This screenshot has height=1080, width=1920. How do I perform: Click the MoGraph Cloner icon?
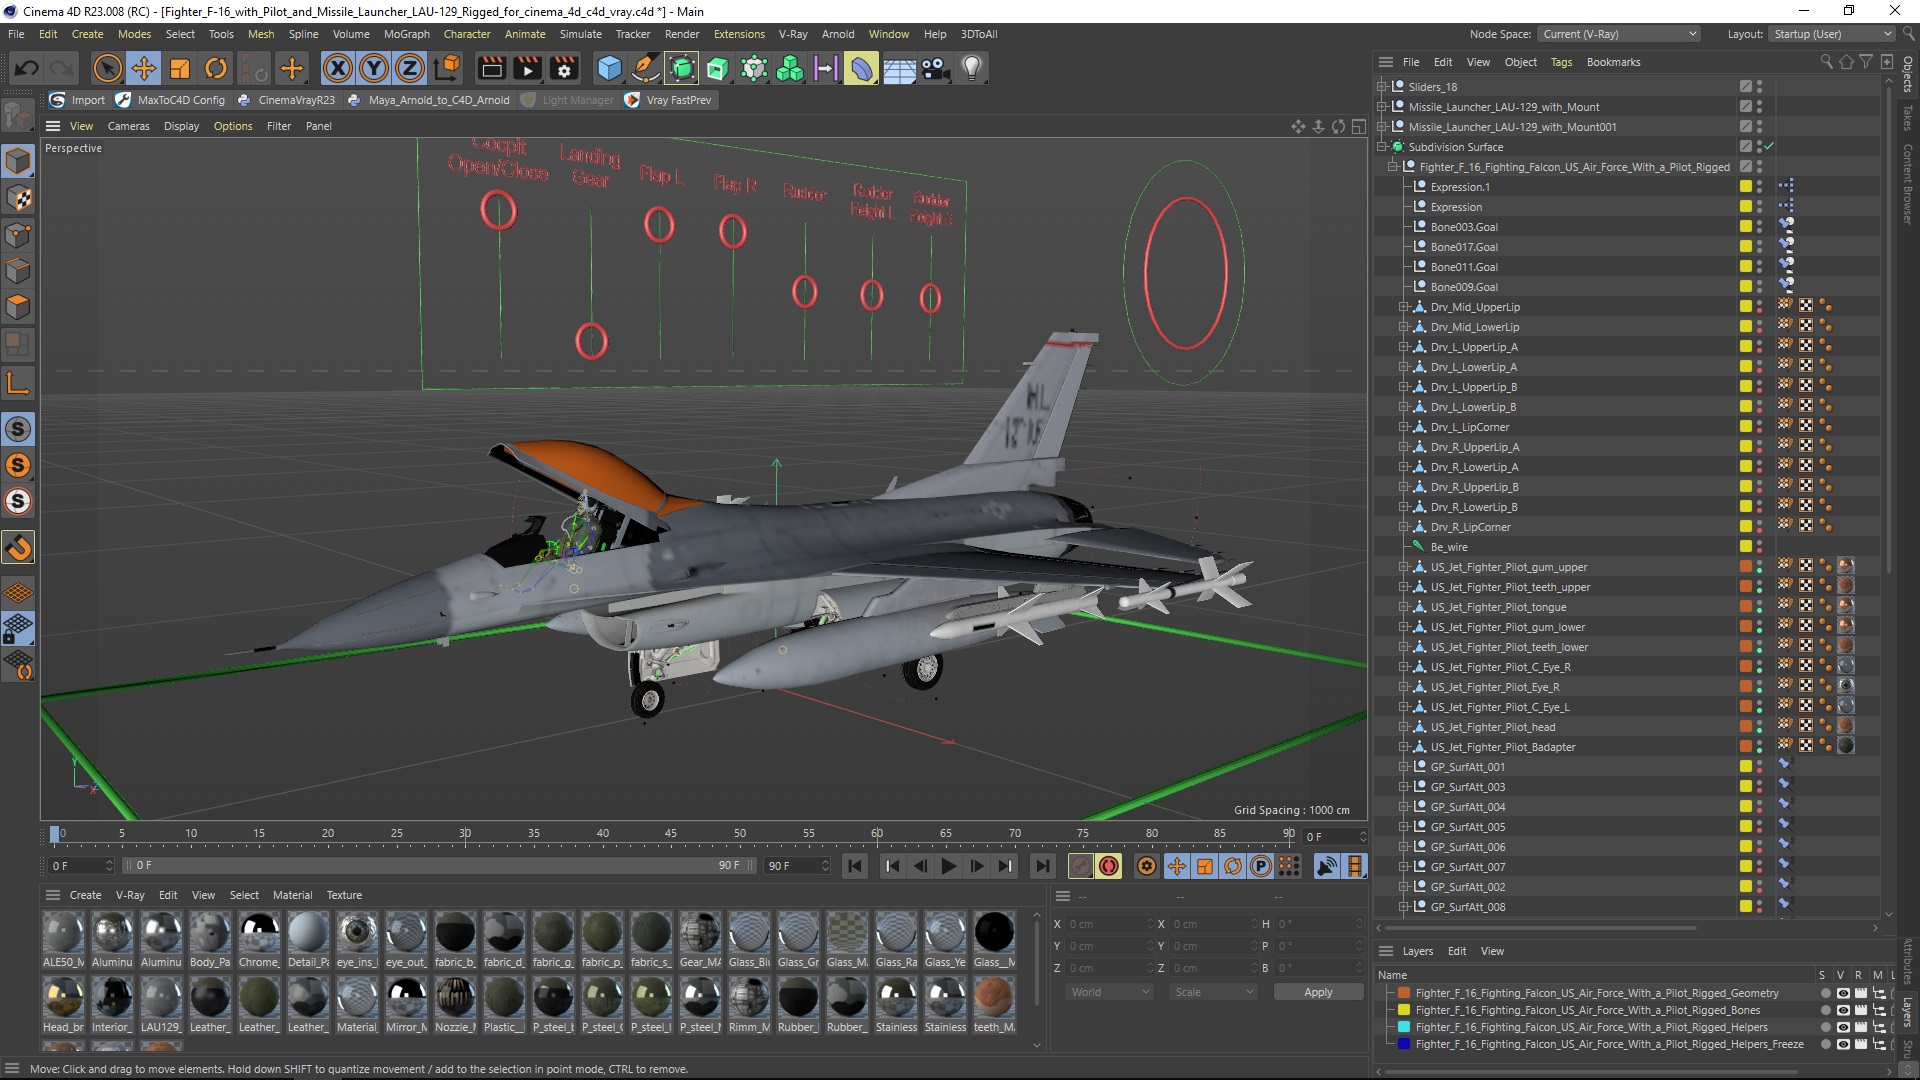[790, 68]
